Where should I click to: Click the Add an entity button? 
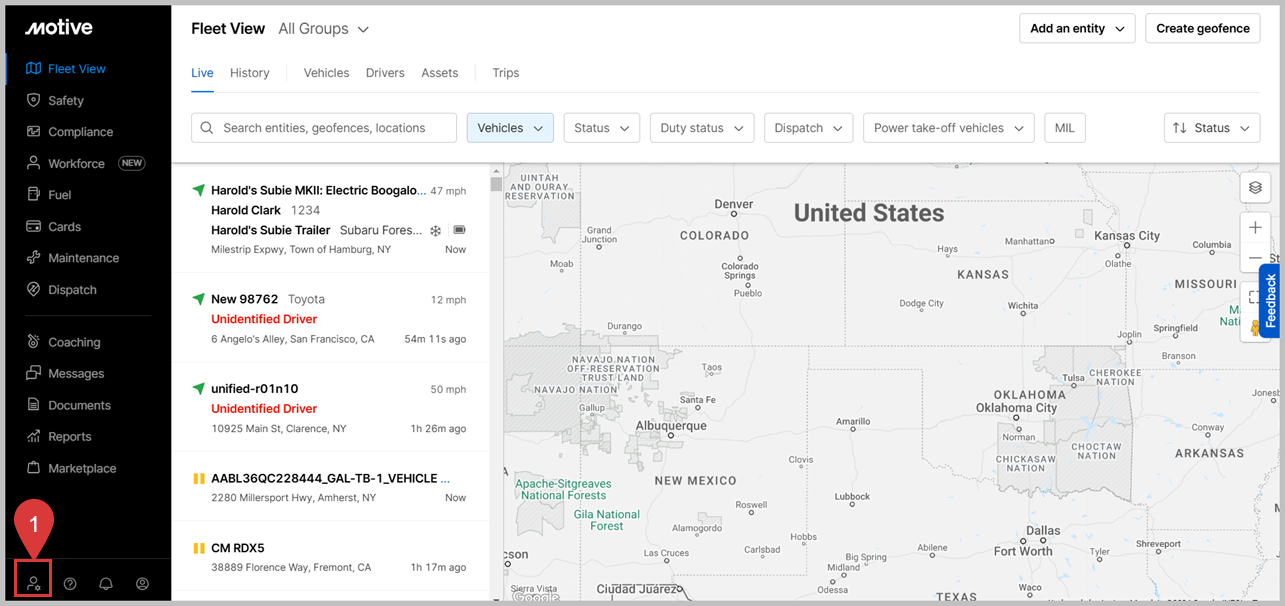click(x=1077, y=29)
